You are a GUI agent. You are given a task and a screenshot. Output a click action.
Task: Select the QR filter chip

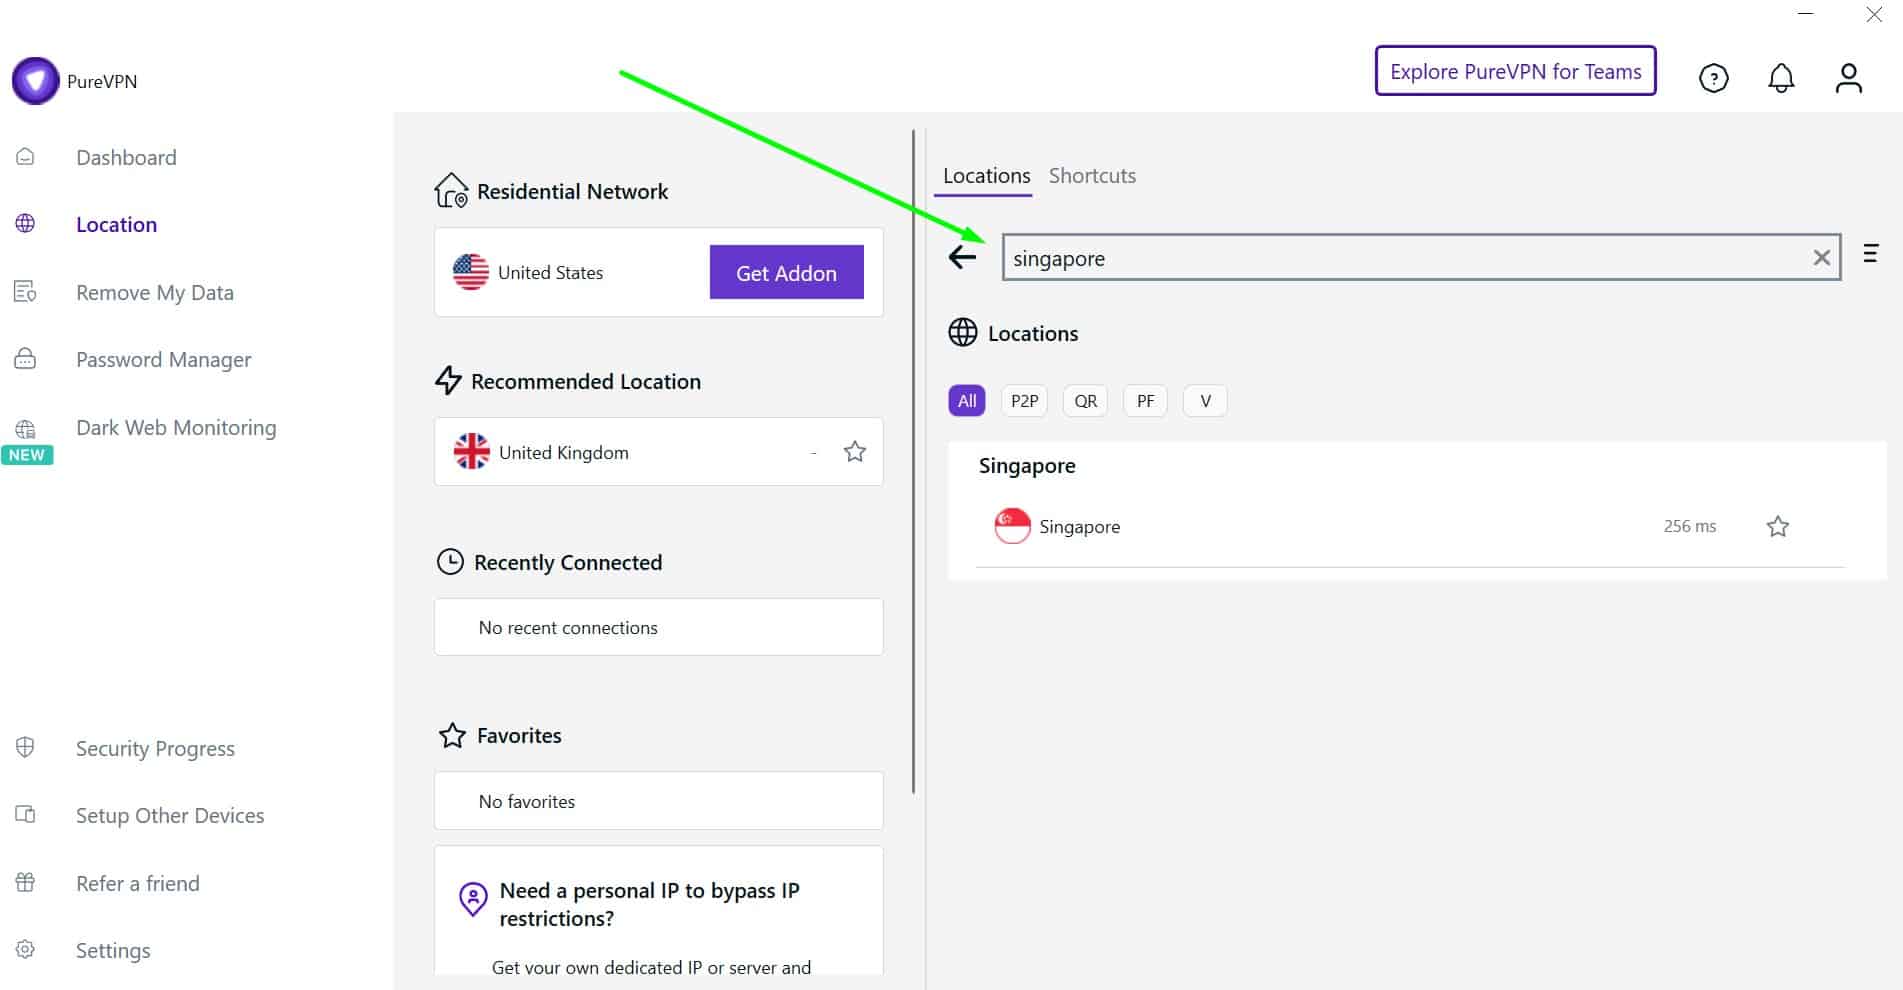1085,401
